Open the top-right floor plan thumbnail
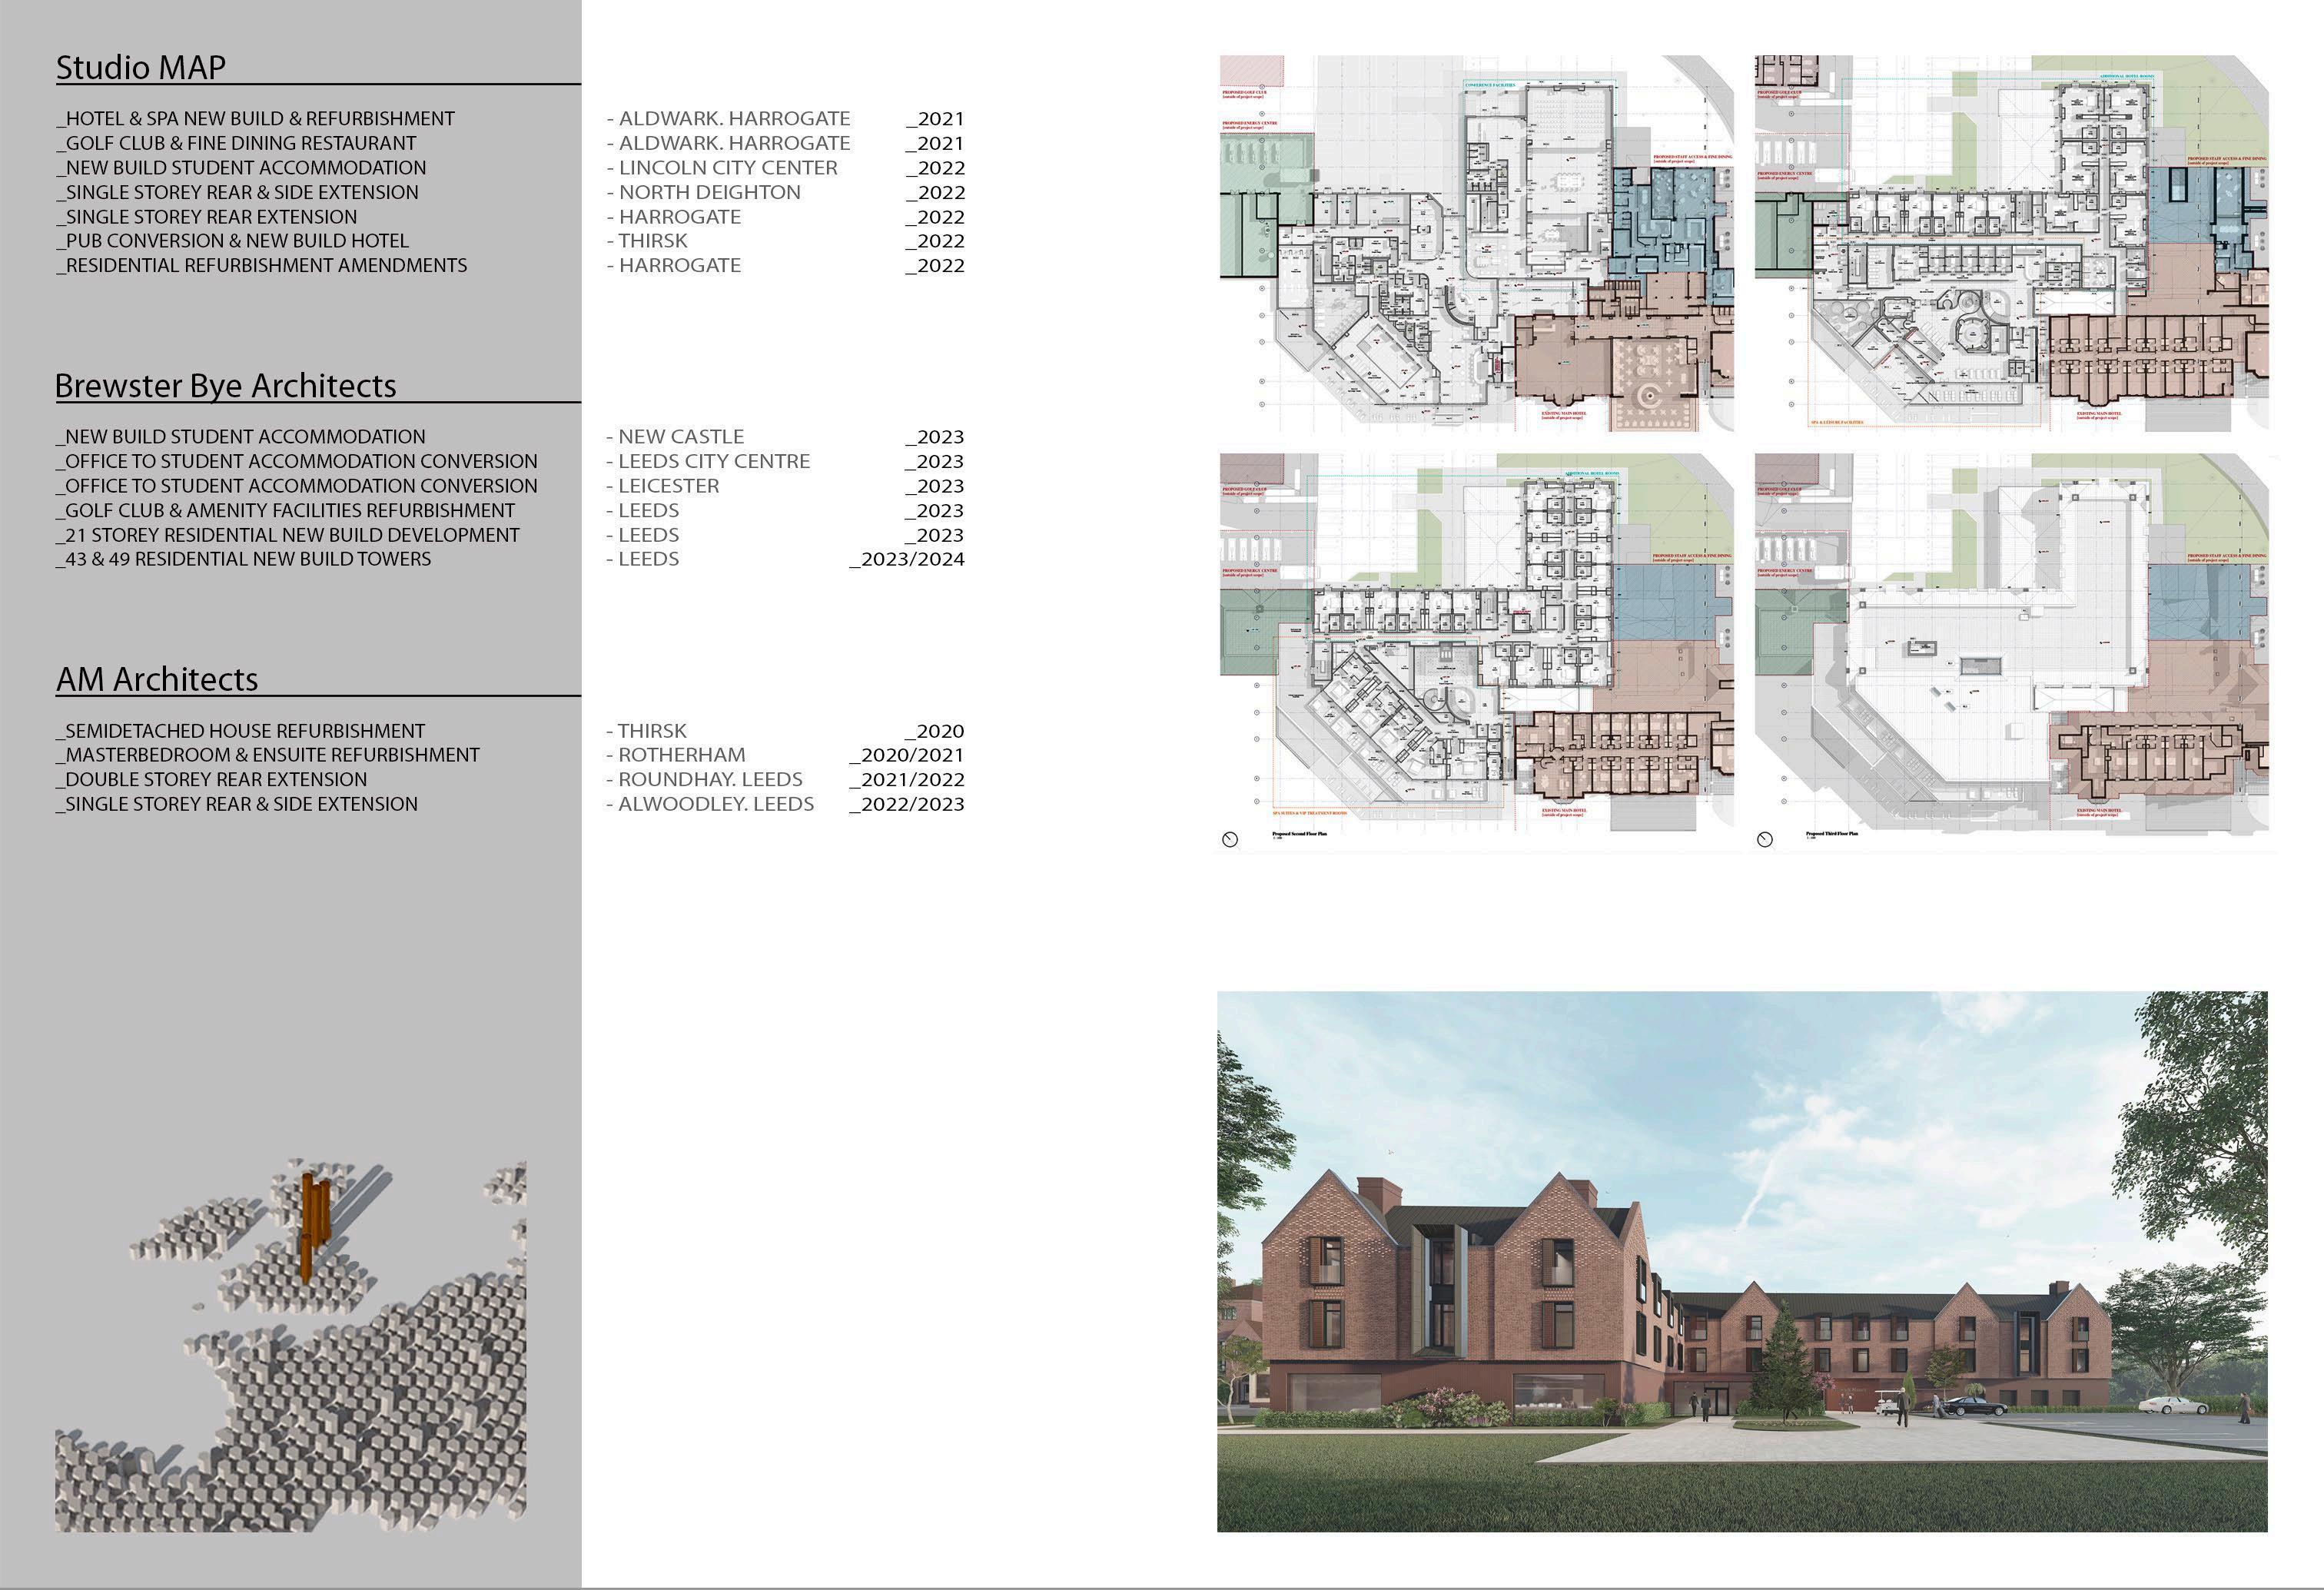Image resolution: width=2324 pixels, height=1590 pixels. (x=2011, y=243)
